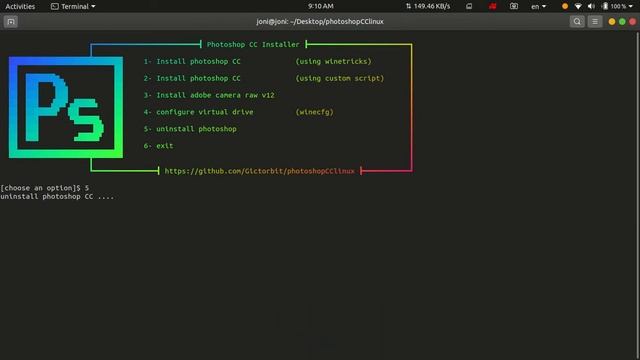640x360 pixels.
Task: Click option 1 Install photoshop CC
Action: [192, 61]
